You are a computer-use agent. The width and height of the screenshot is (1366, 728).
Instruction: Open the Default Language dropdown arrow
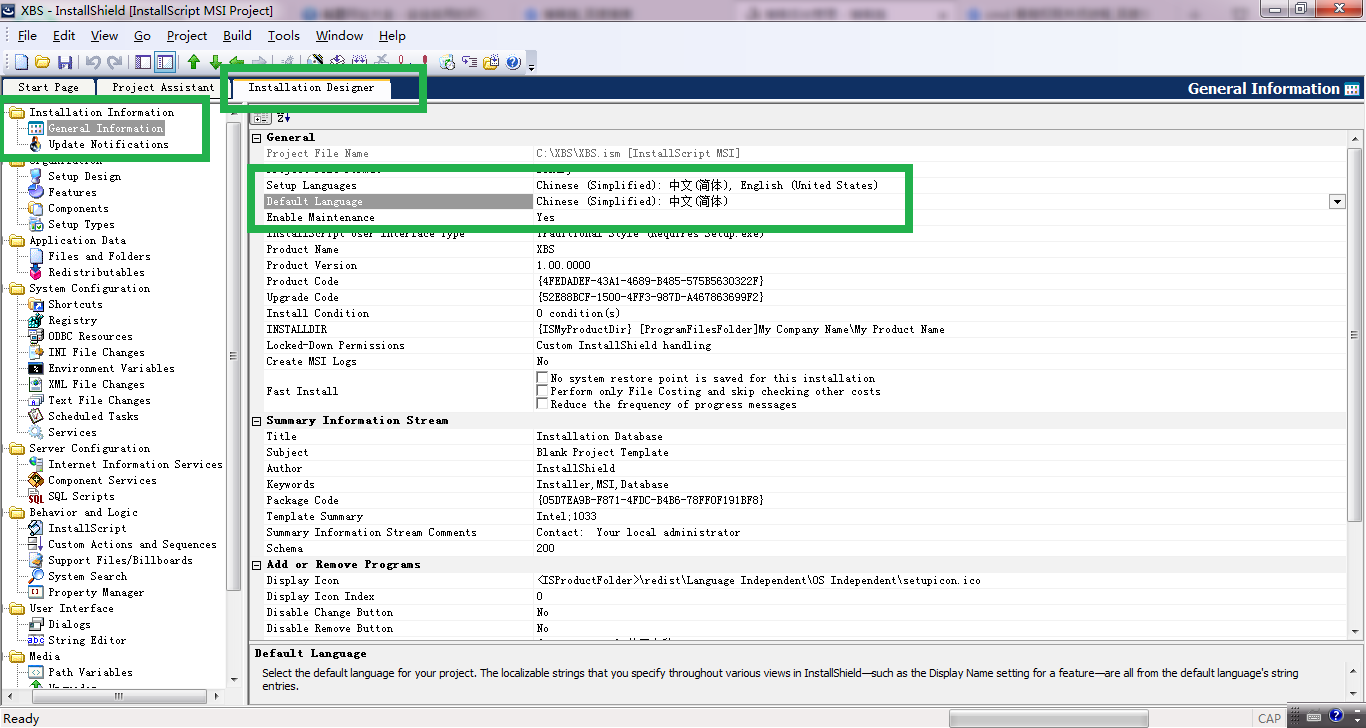click(x=1337, y=201)
